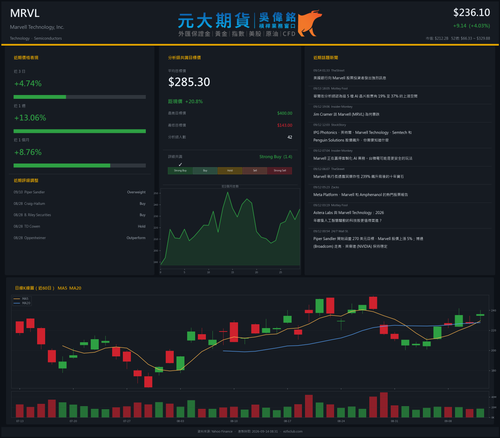
Task: Click the +20.8% upside value
Action: [x=194, y=101]
